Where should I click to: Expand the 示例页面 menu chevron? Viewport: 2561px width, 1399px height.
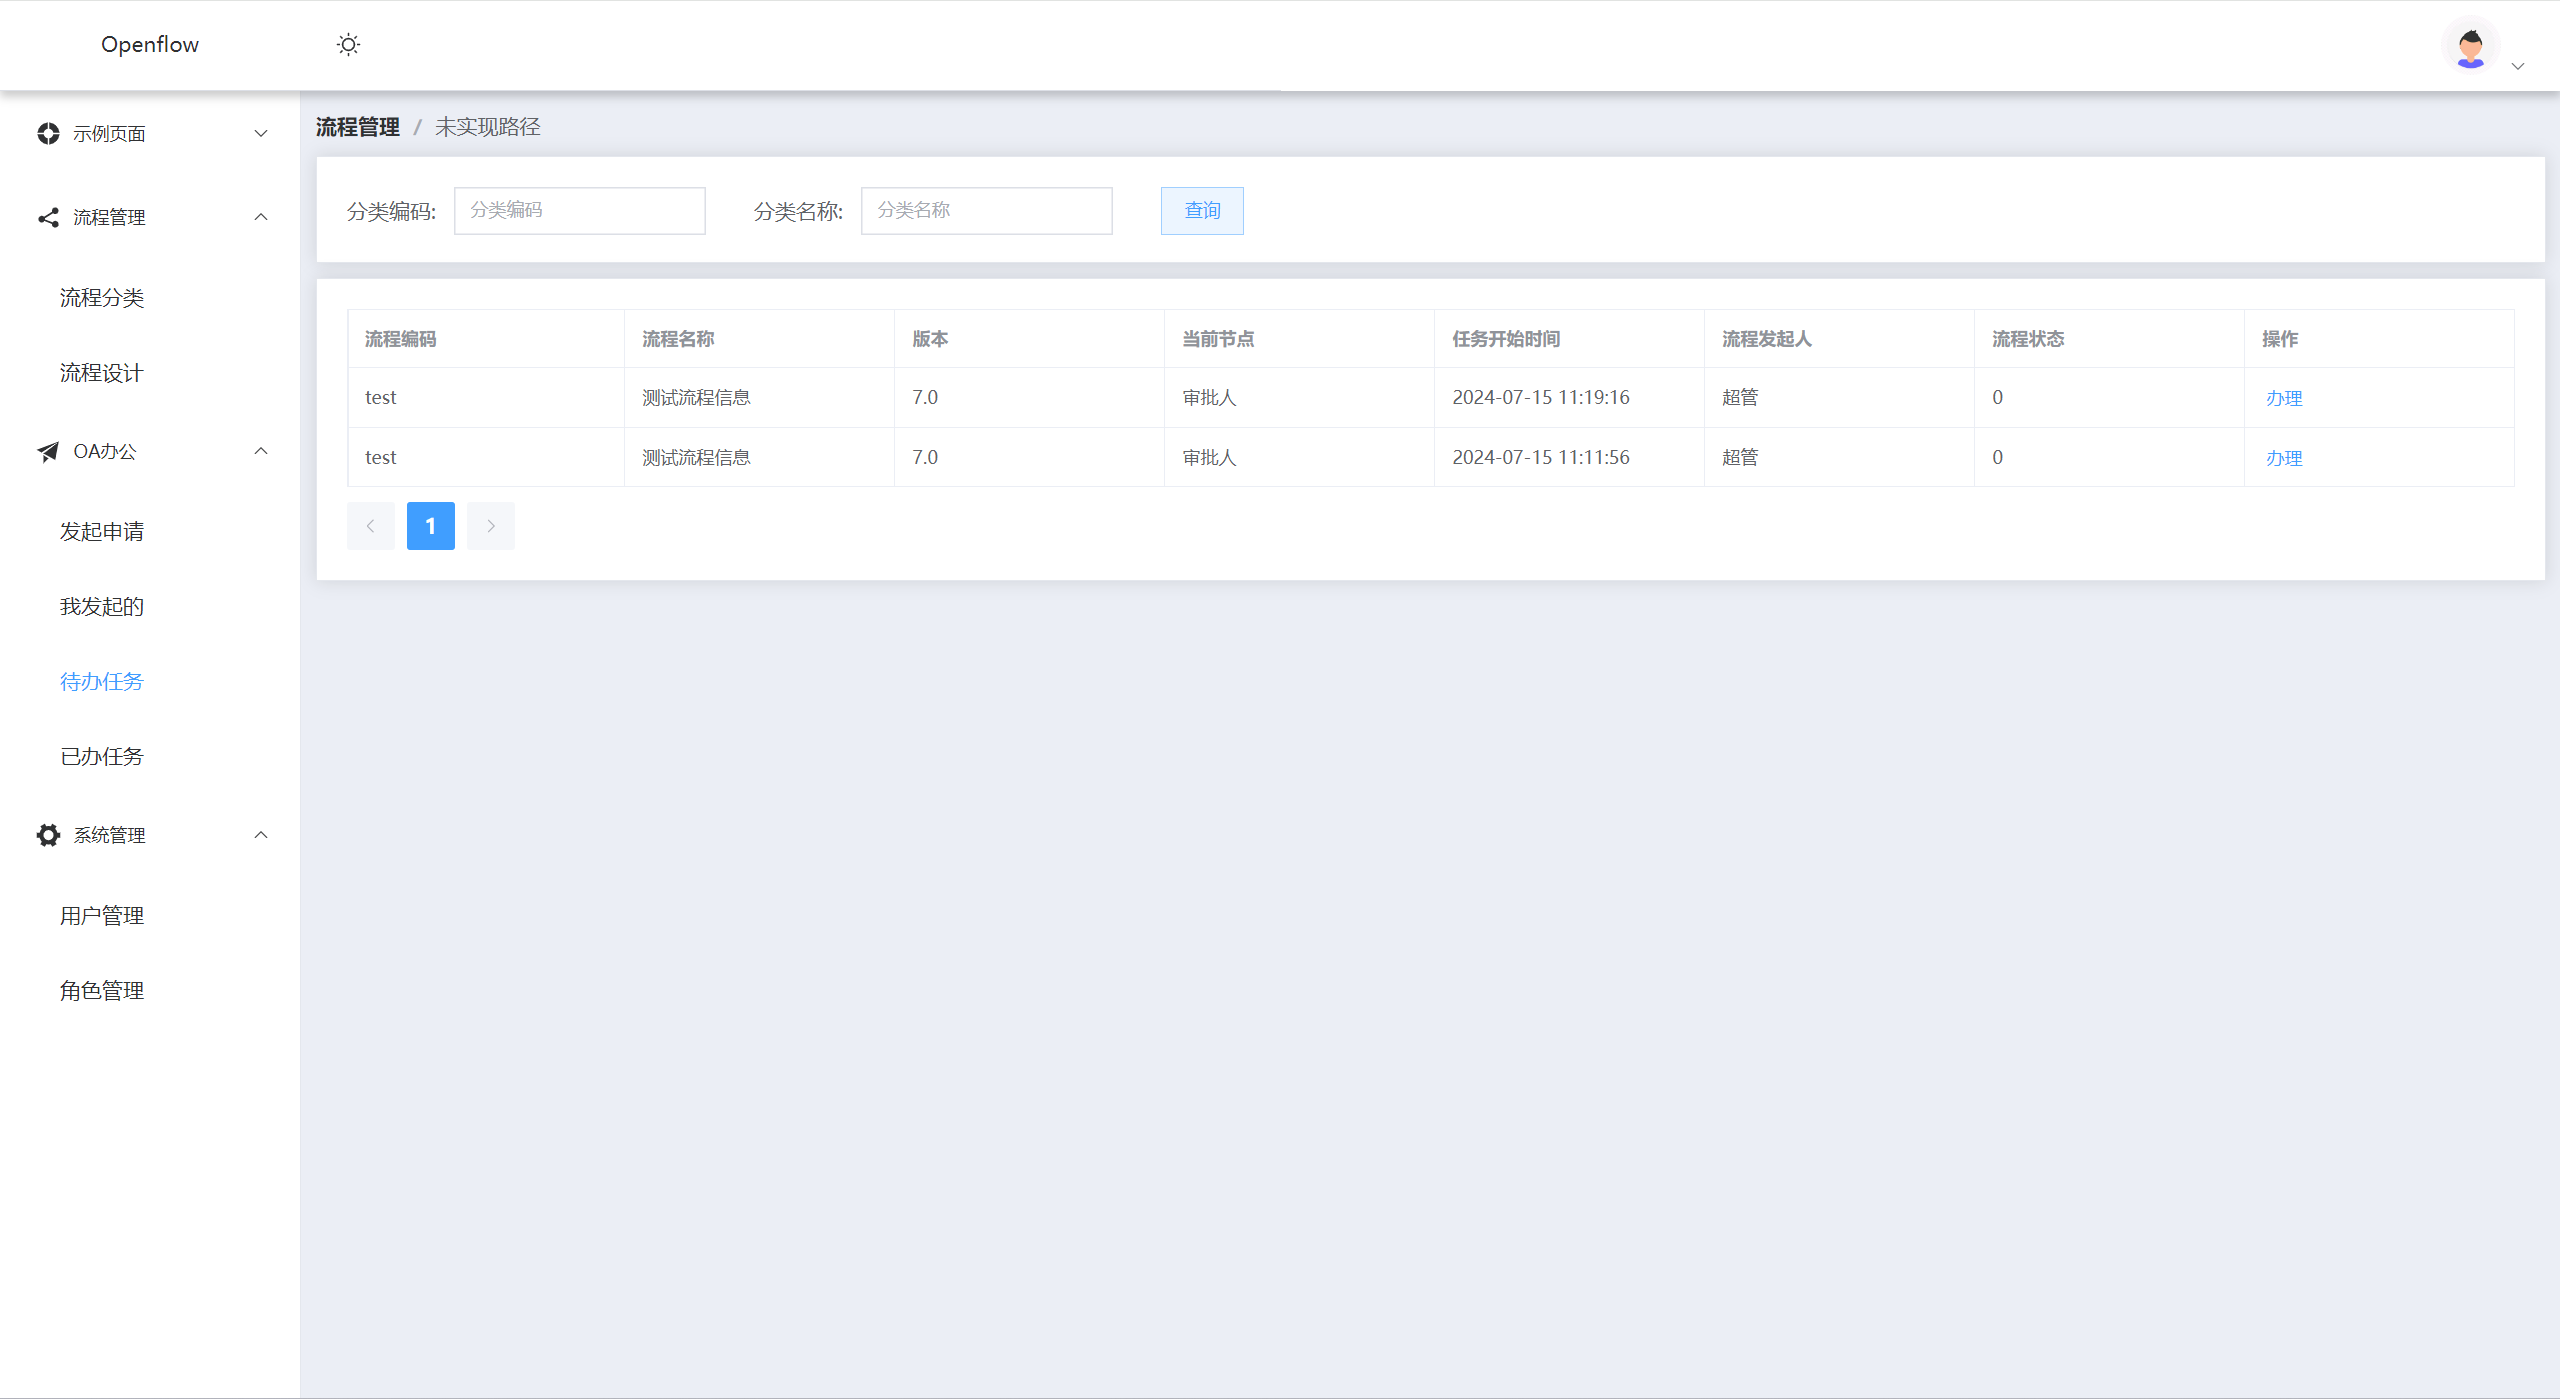(x=261, y=134)
